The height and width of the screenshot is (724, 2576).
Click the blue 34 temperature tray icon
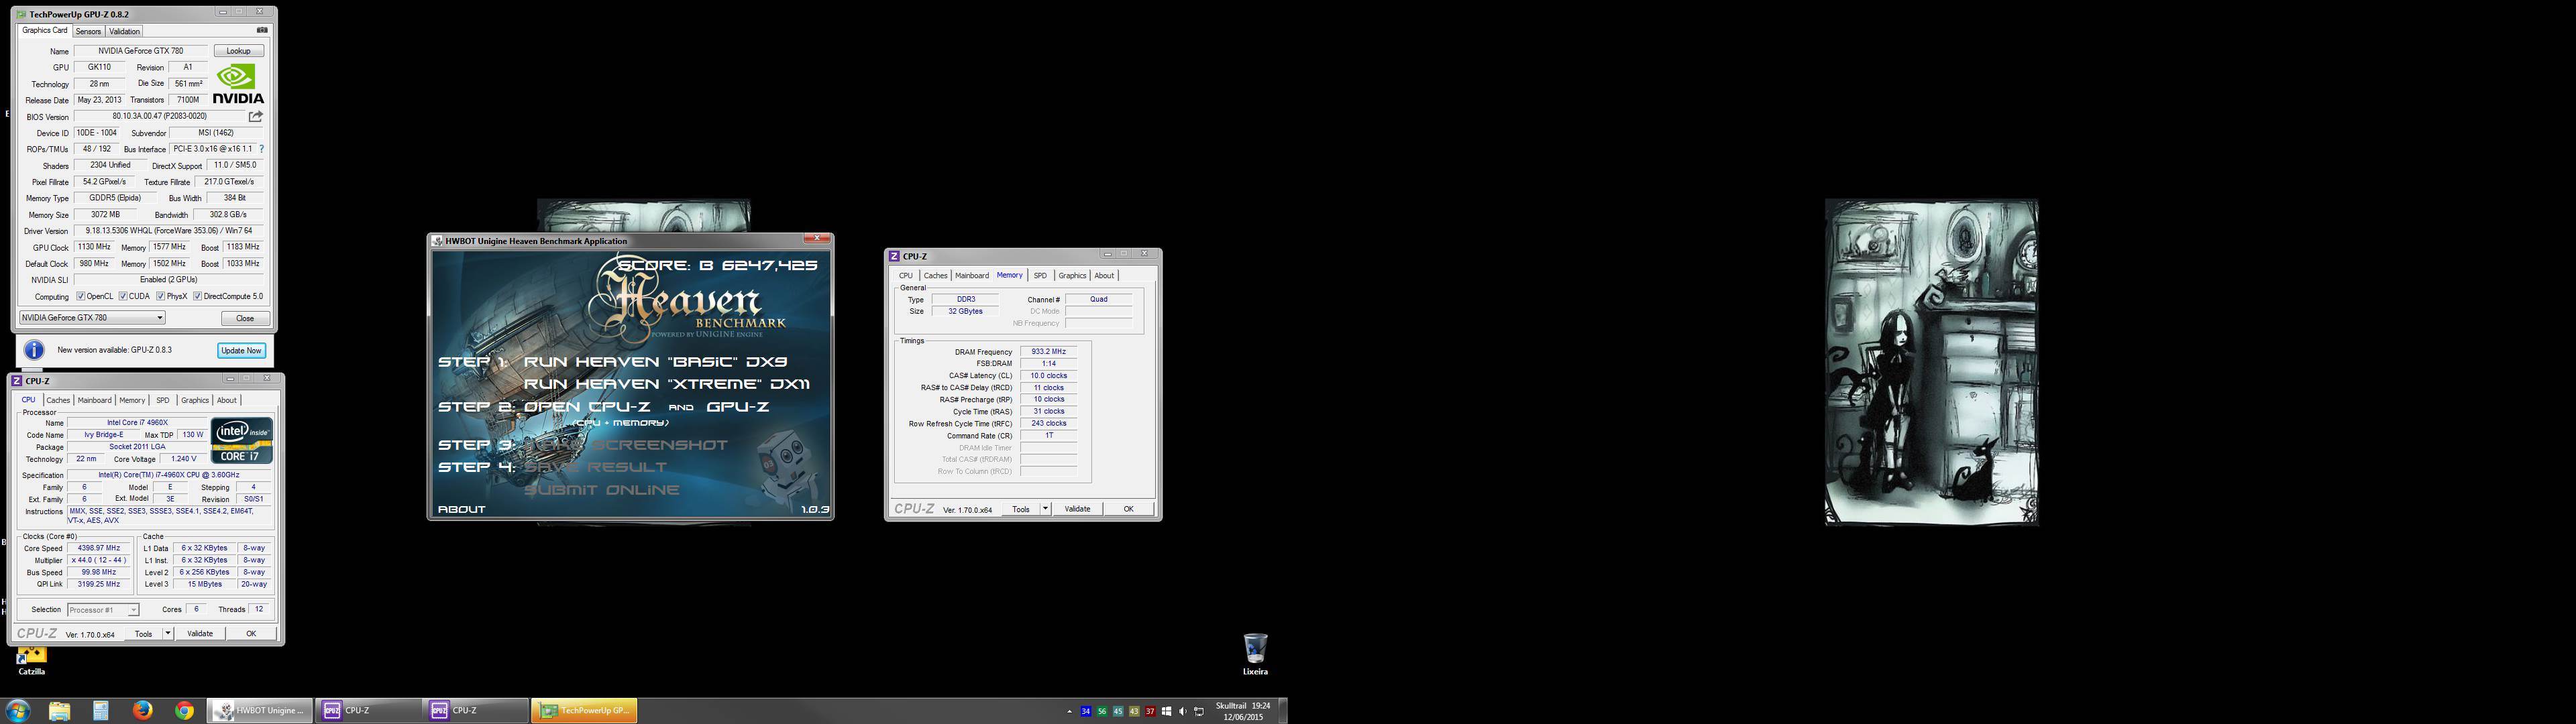[x=1086, y=712]
